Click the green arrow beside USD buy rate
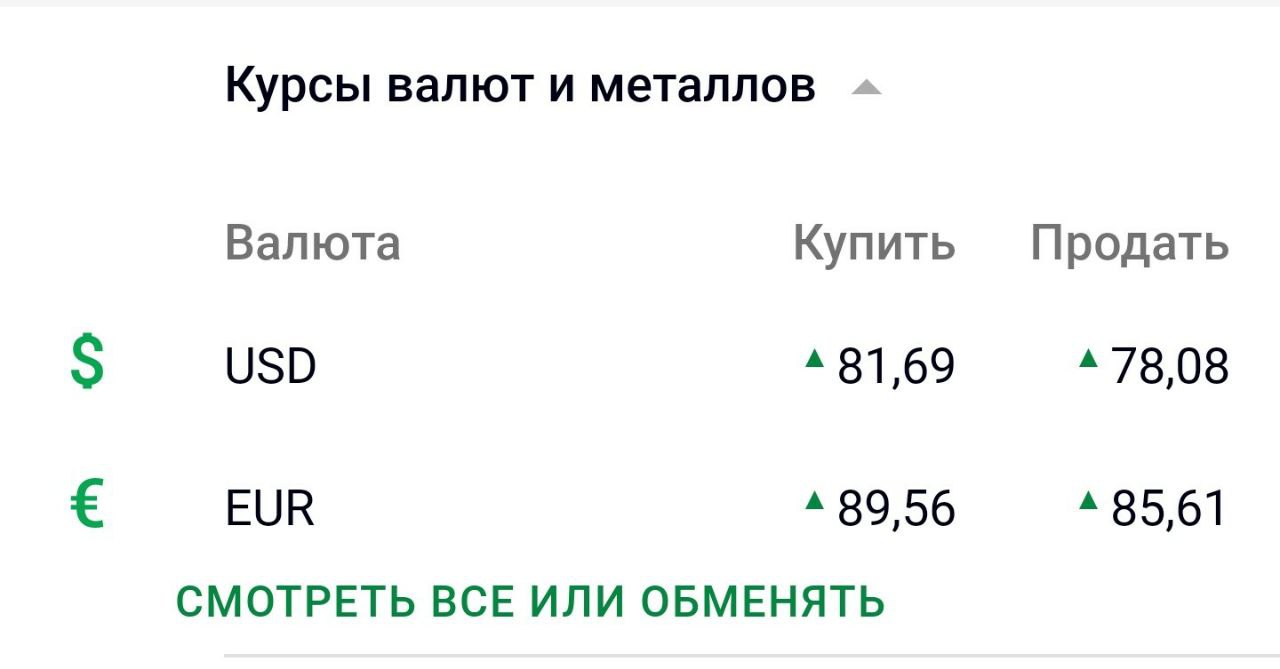 816,356
